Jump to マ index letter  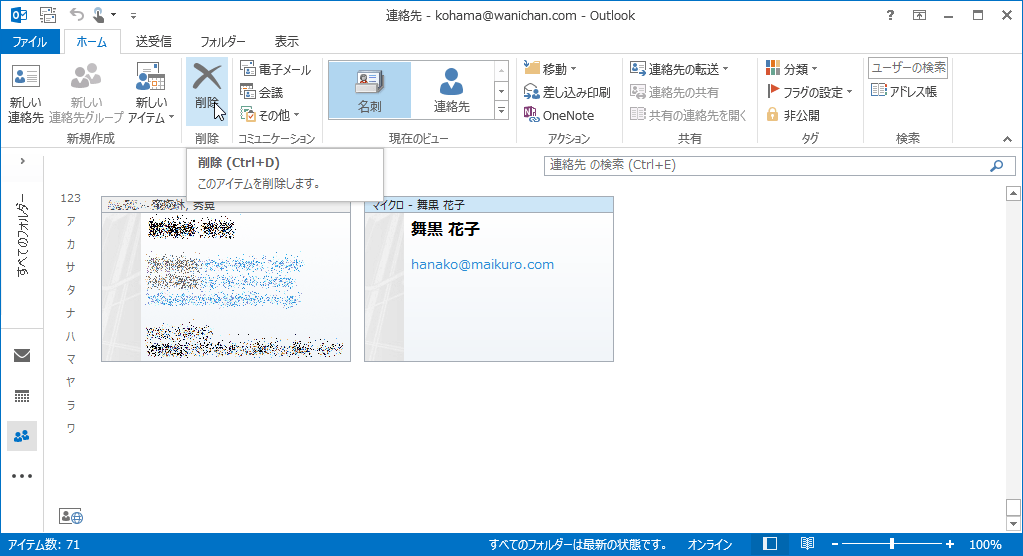click(x=70, y=359)
